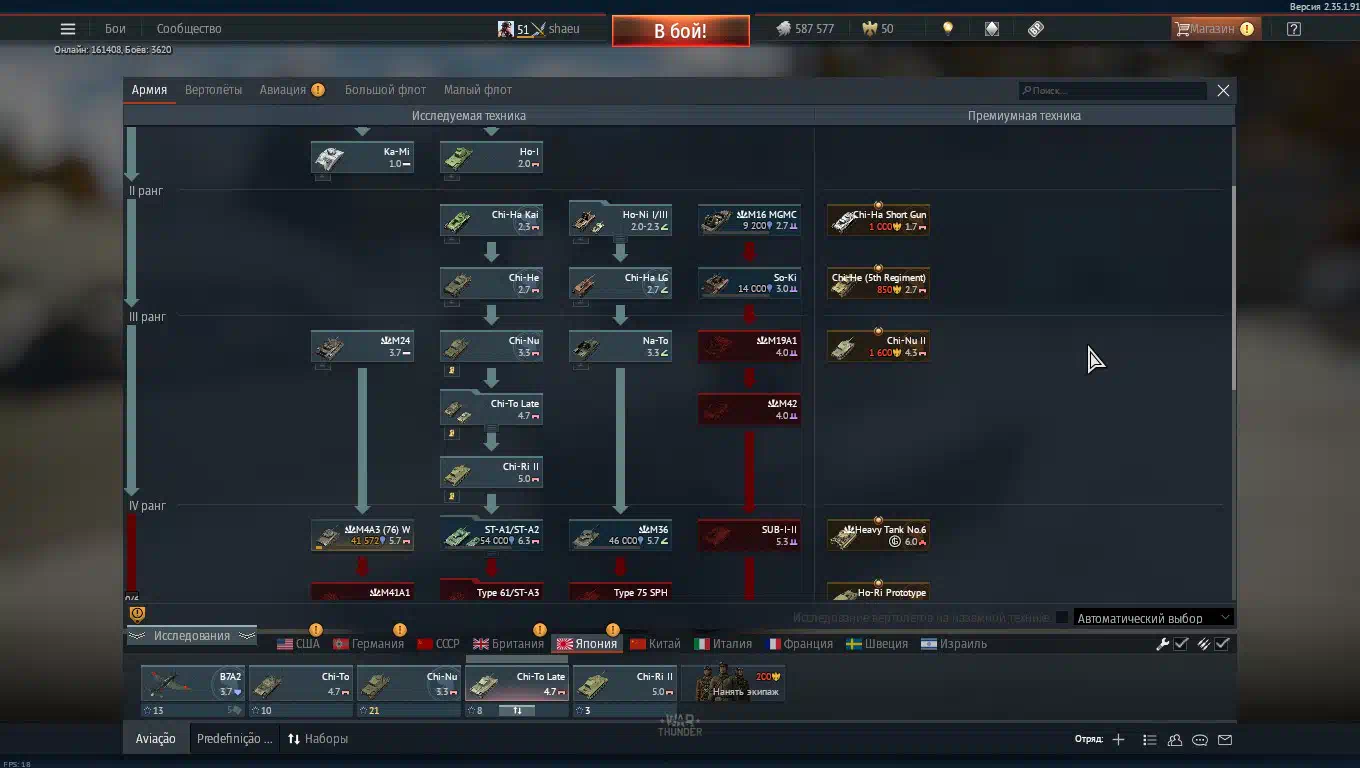The image size is (1360, 768).
Task: Open the hamburger main menu
Action: click(x=68, y=29)
